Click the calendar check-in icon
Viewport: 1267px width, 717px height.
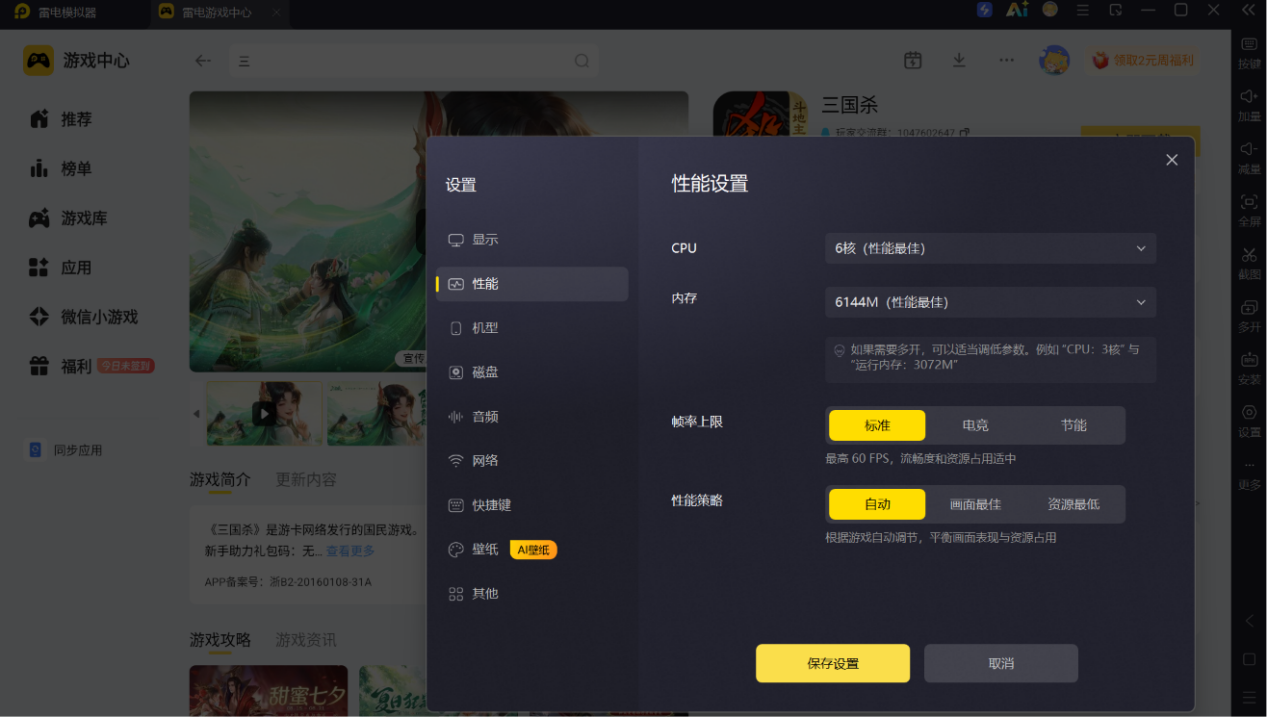912,60
